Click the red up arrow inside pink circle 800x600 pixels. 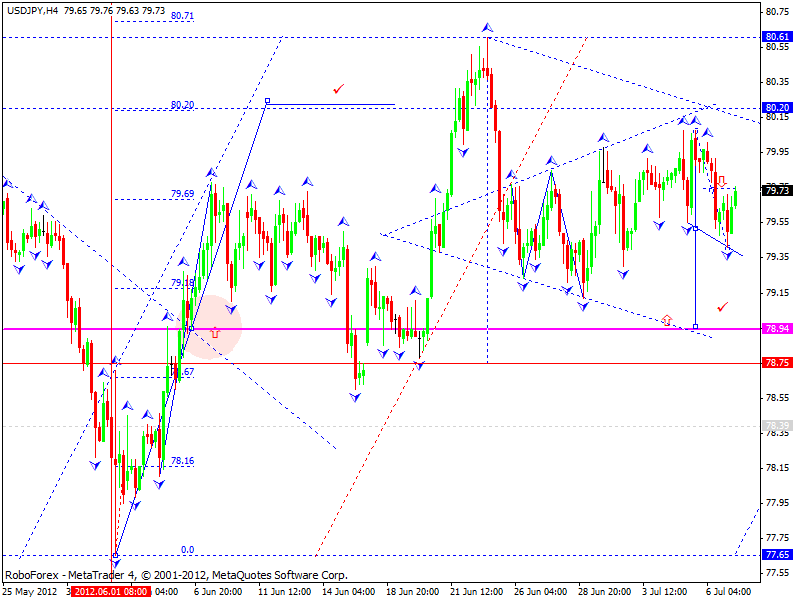215,333
